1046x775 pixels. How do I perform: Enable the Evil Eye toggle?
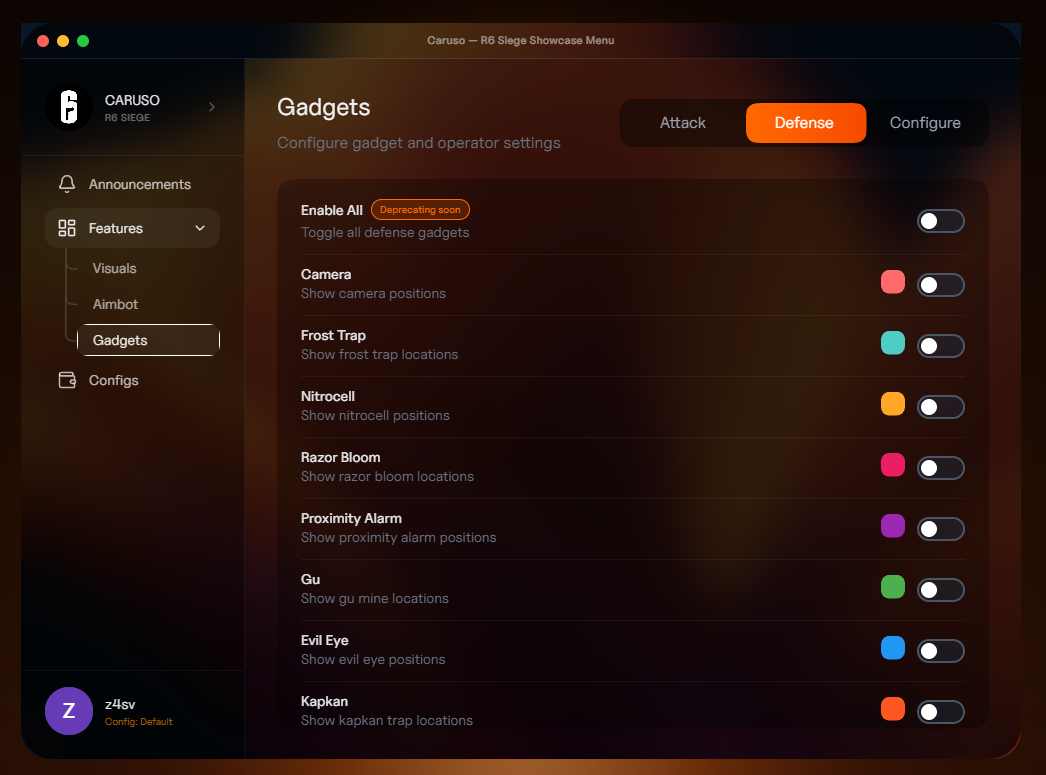(941, 652)
